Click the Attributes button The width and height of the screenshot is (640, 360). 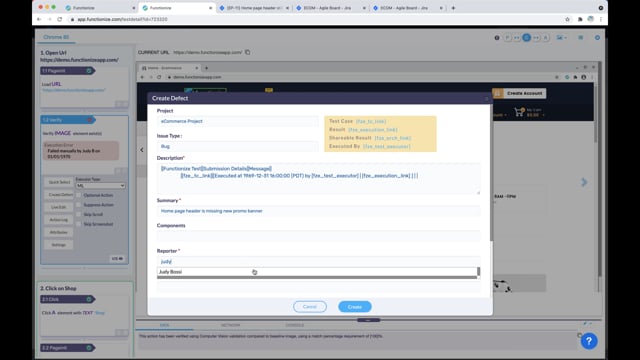[59, 232]
